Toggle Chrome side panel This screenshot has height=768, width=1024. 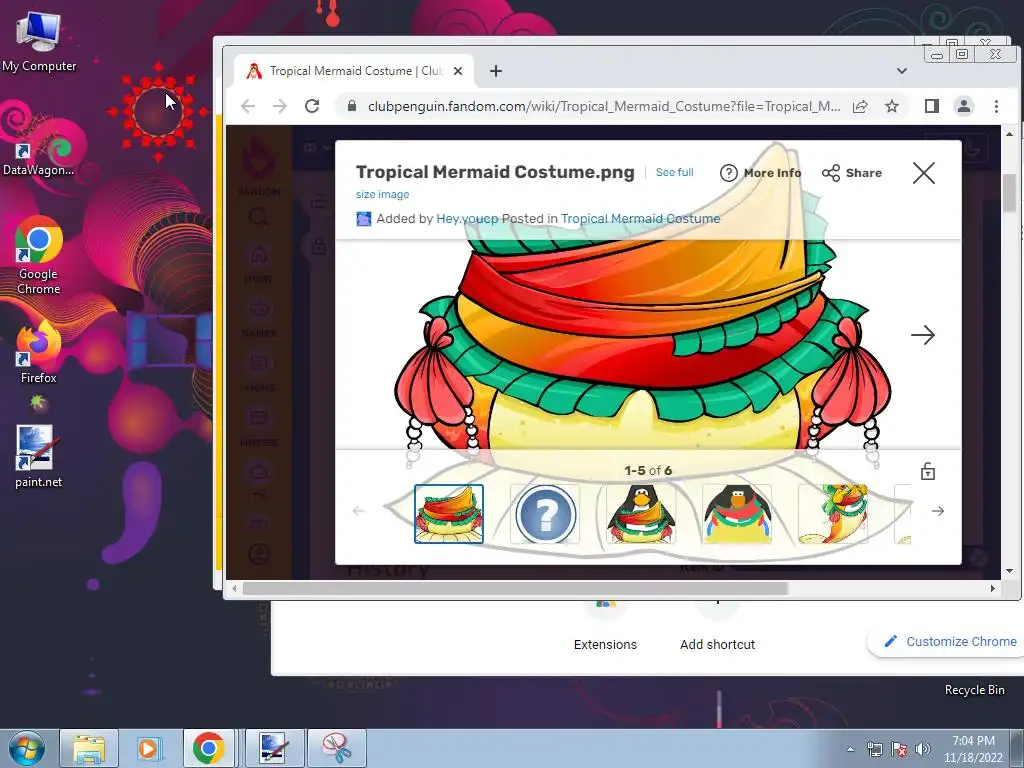[931, 106]
